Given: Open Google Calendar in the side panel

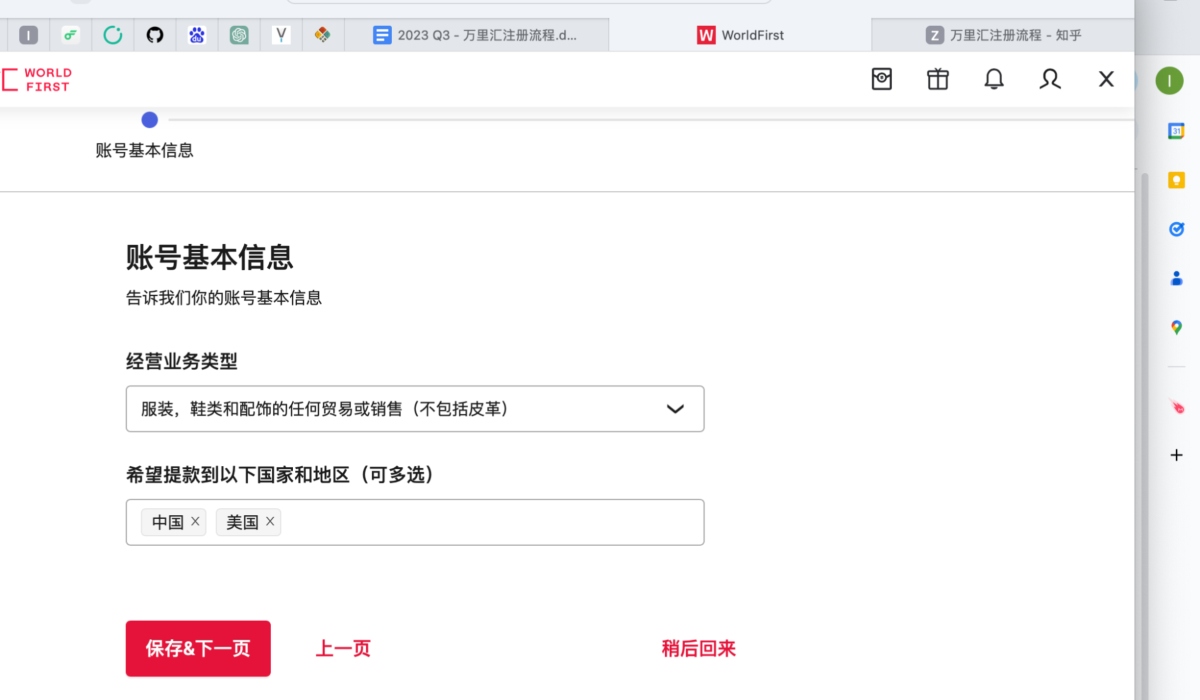Looking at the screenshot, I should point(1176,131).
